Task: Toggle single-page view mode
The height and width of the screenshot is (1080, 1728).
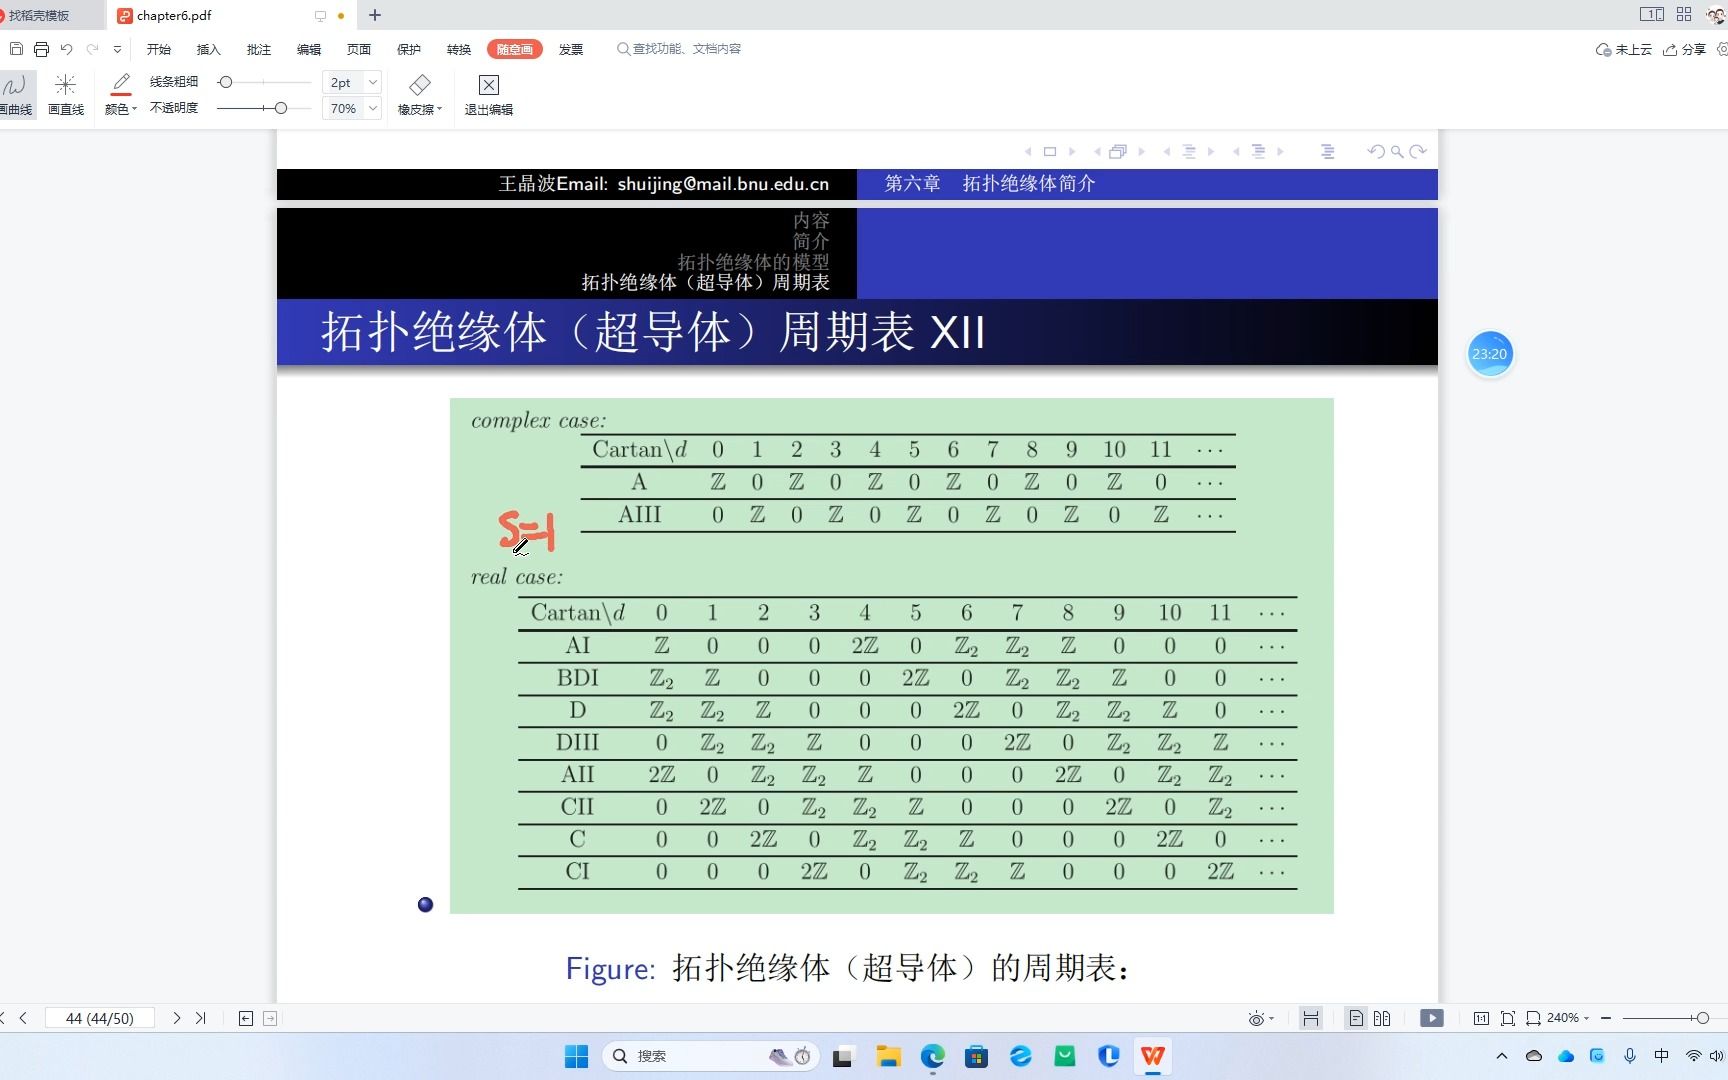Action: [1356, 1018]
